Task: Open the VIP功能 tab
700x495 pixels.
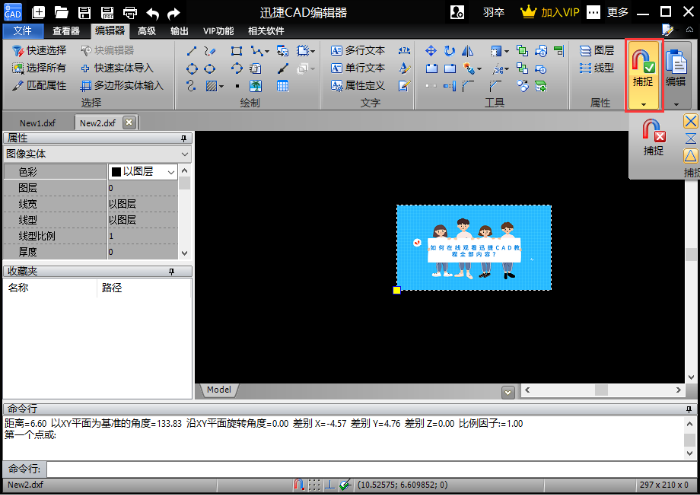Action: coord(218,31)
